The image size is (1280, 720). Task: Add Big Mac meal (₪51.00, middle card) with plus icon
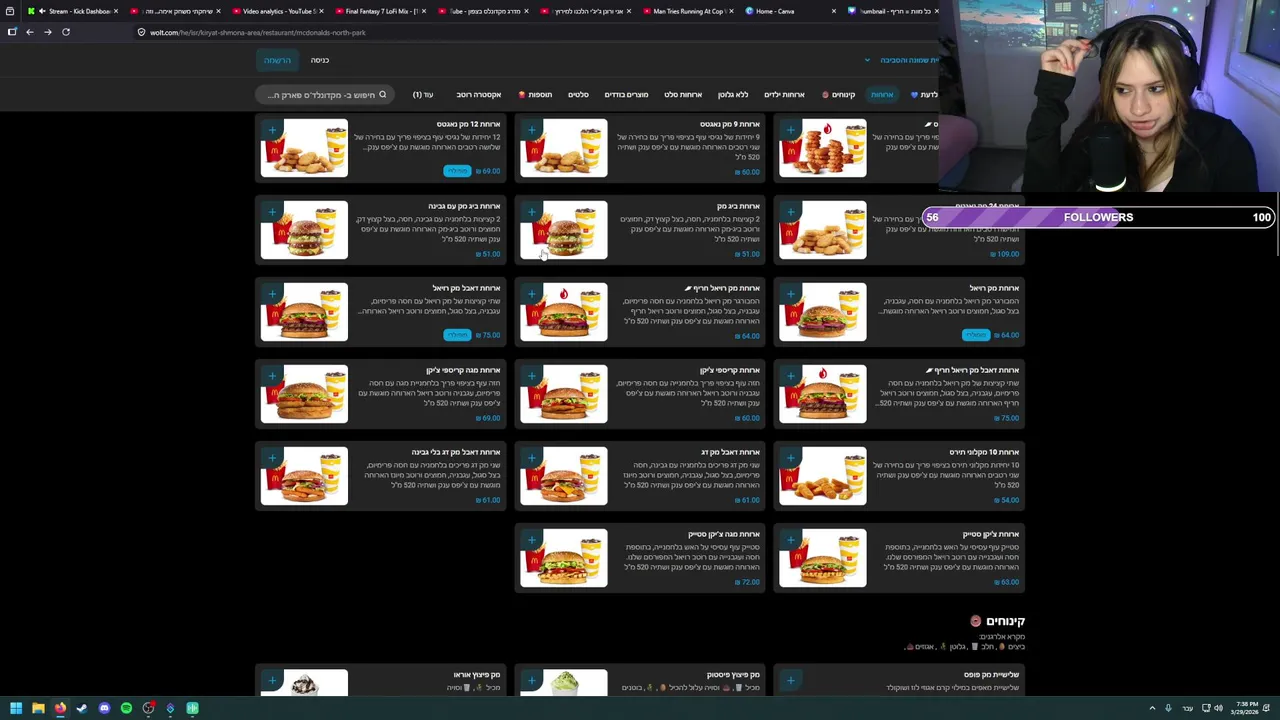[x=531, y=212]
